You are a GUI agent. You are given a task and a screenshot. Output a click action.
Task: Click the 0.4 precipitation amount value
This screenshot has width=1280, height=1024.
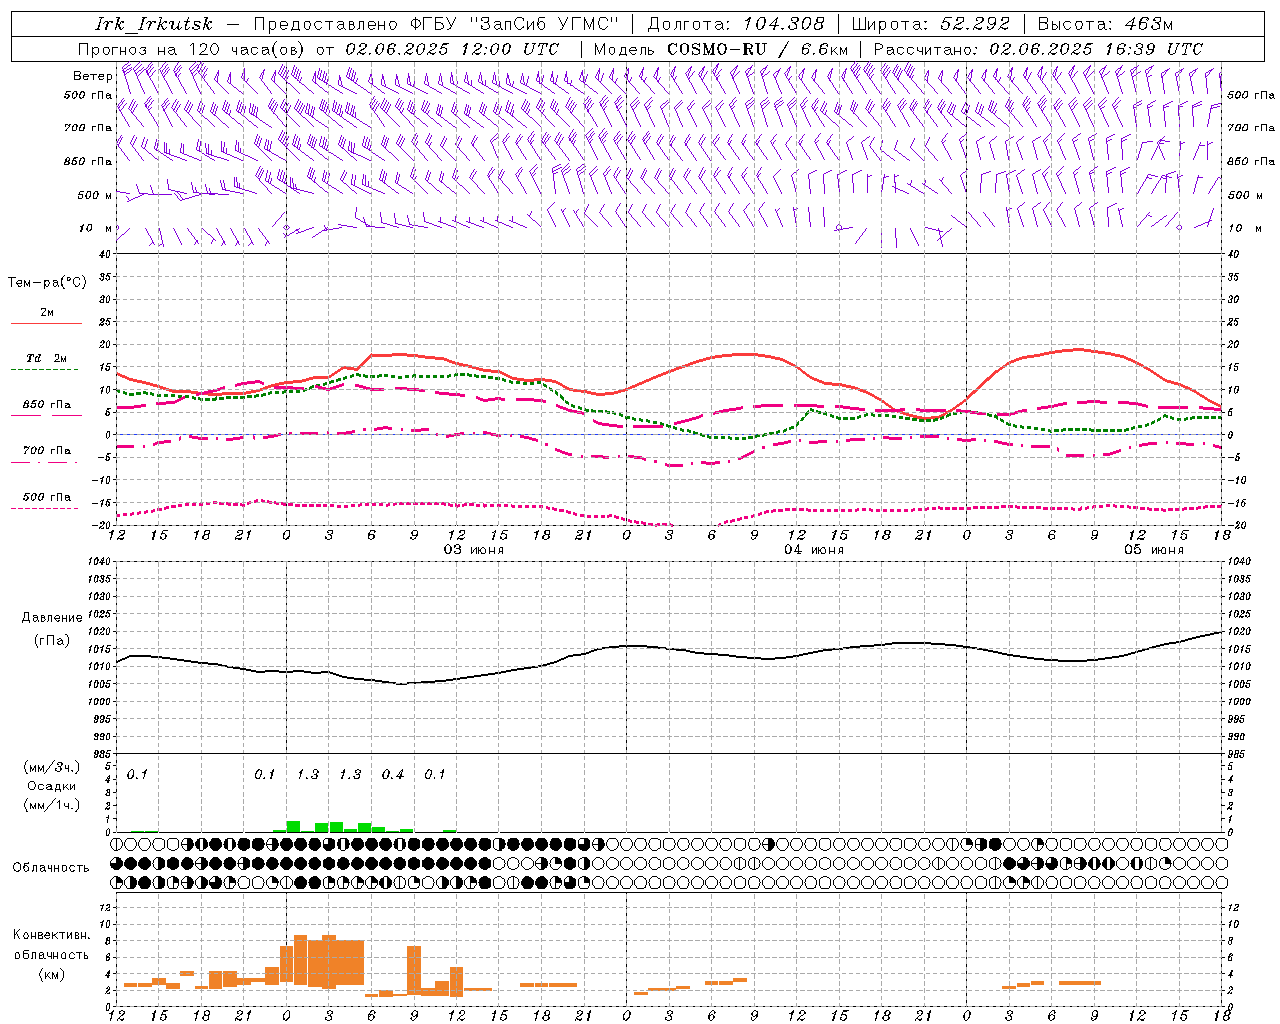pos(393,775)
